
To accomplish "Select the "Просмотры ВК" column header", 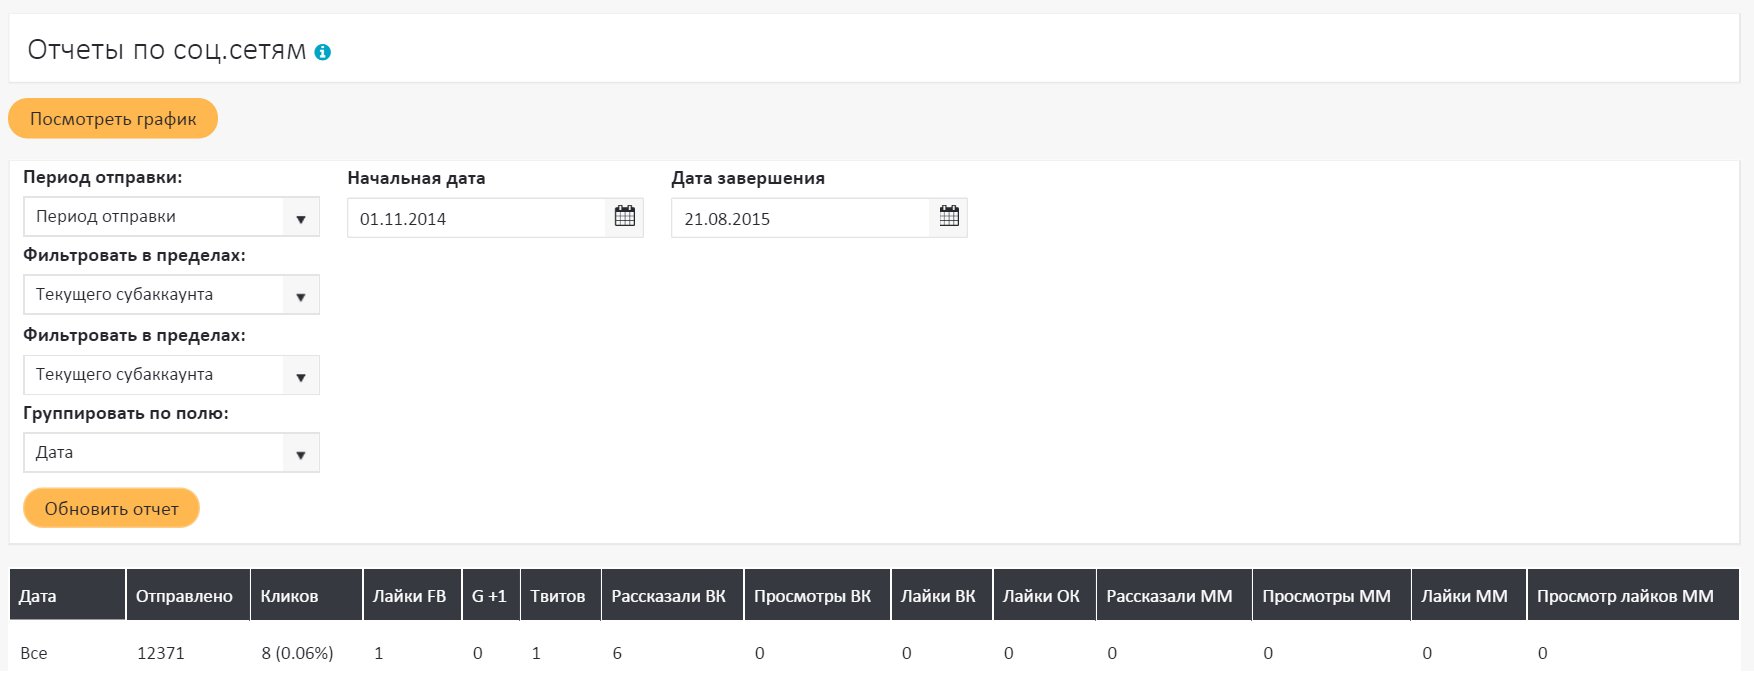I will click(812, 596).
